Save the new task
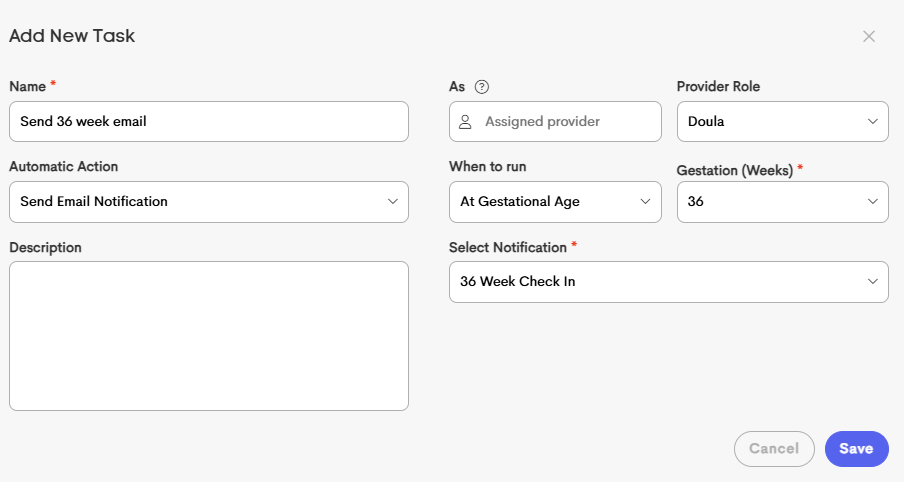 coord(857,449)
